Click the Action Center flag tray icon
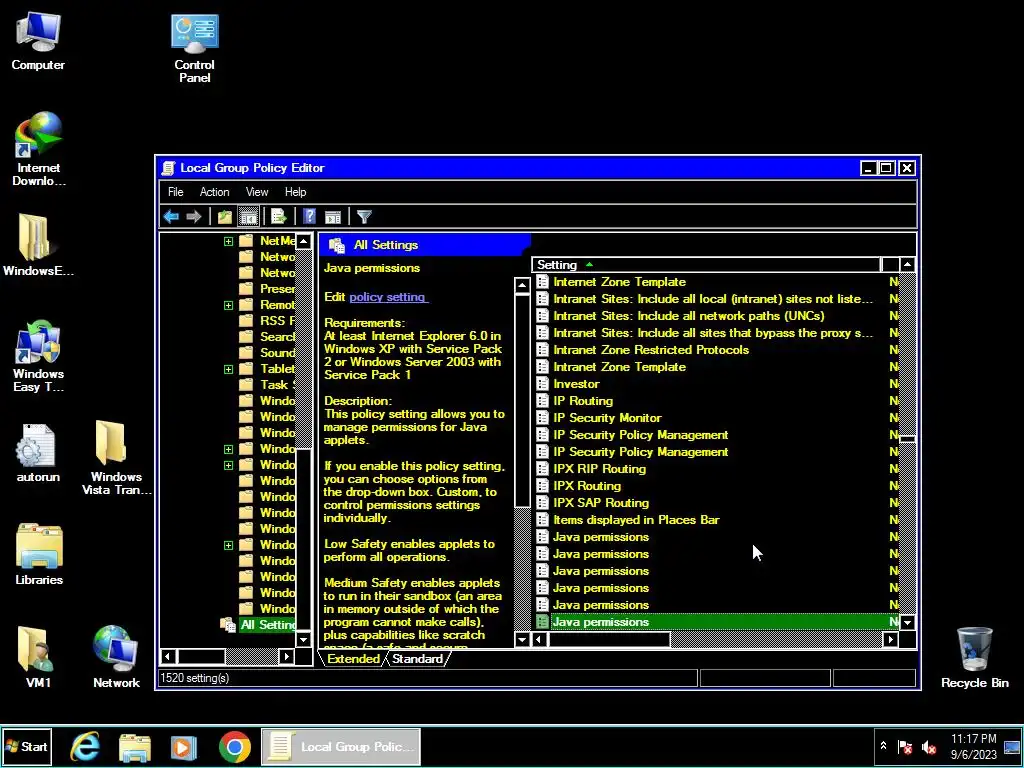This screenshot has width=1024, height=768. point(904,747)
